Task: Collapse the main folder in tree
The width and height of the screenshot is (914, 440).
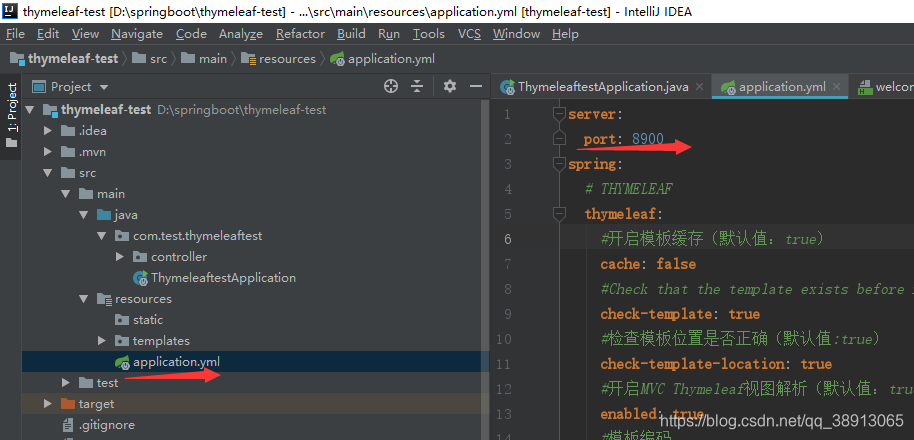Action: [x=66, y=193]
